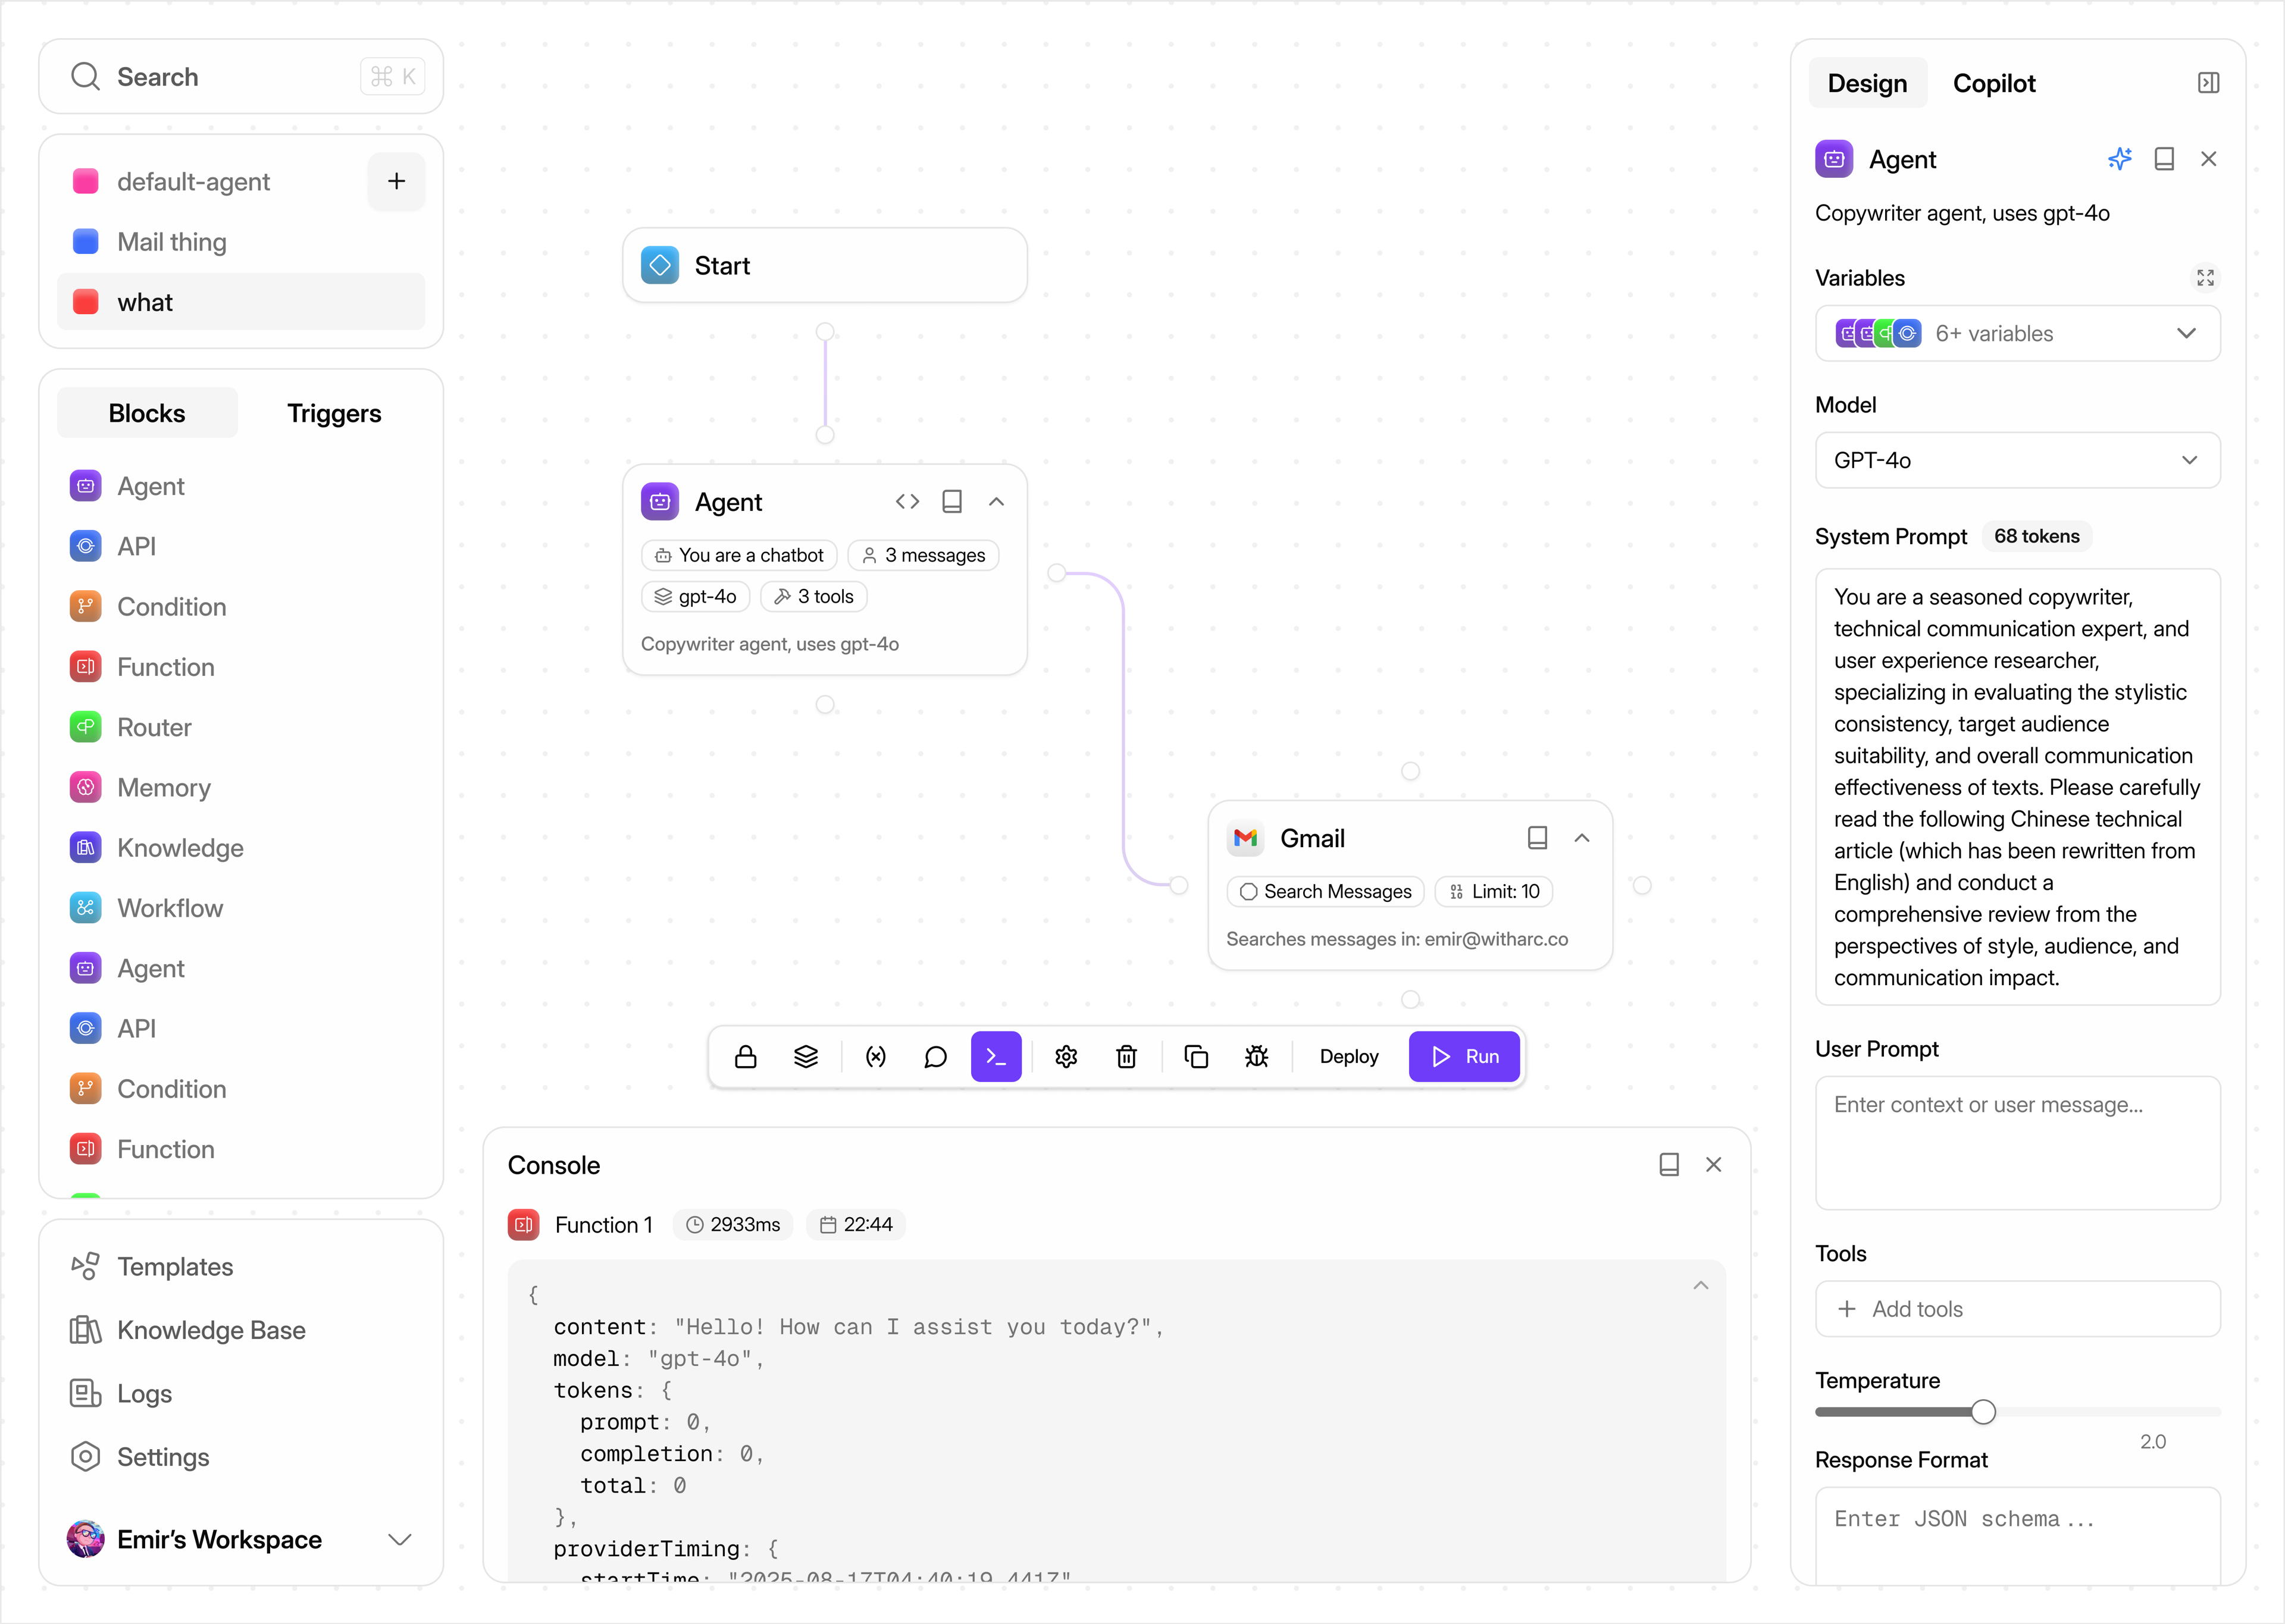The width and height of the screenshot is (2285, 1624).
Task: Open the variables (x) toolbar icon
Action: point(876,1057)
